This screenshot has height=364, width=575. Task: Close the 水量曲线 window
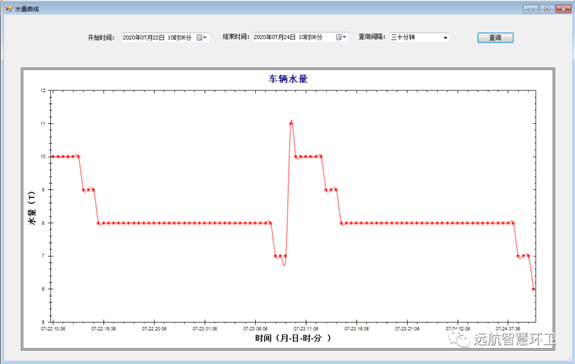[563, 9]
